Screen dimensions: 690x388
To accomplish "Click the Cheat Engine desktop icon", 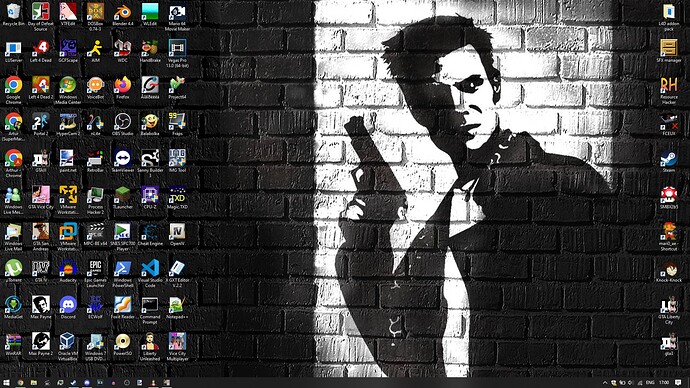I will (150, 234).
